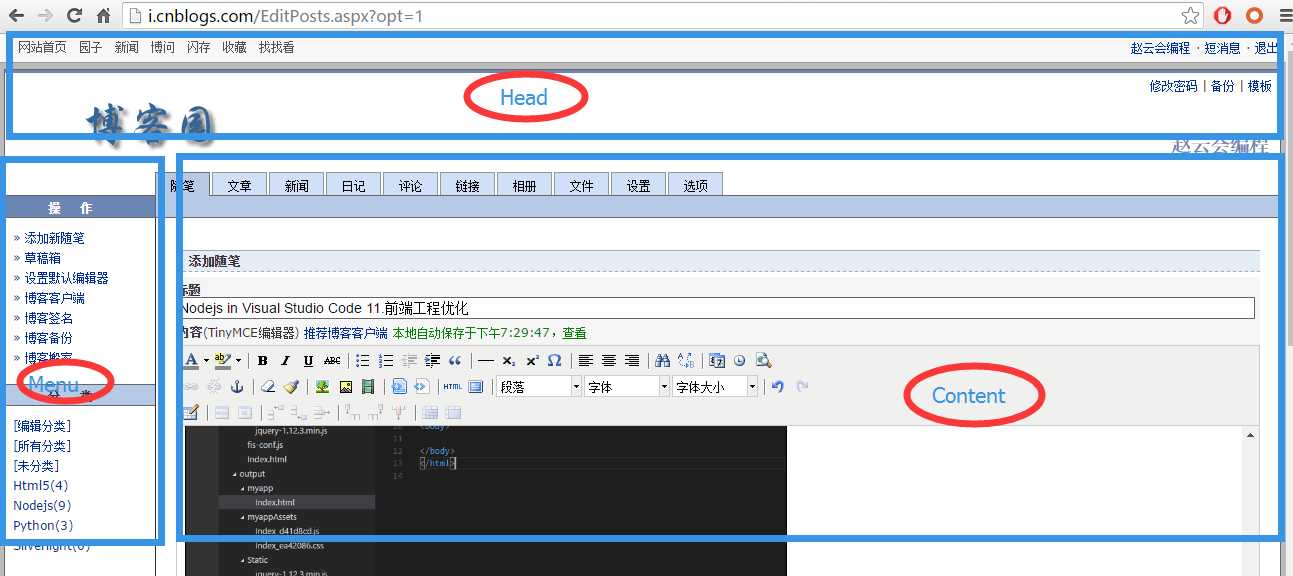1293x576 pixels.
Task: Select the Nodejs(9) category
Action: tap(42, 505)
